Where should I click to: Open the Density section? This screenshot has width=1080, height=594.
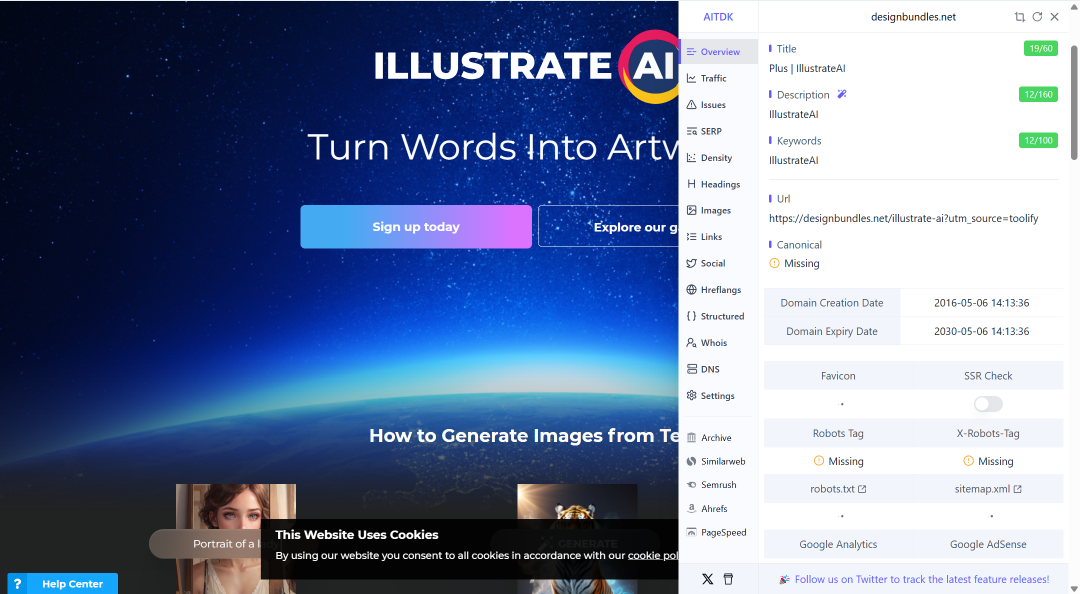point(718,158)
